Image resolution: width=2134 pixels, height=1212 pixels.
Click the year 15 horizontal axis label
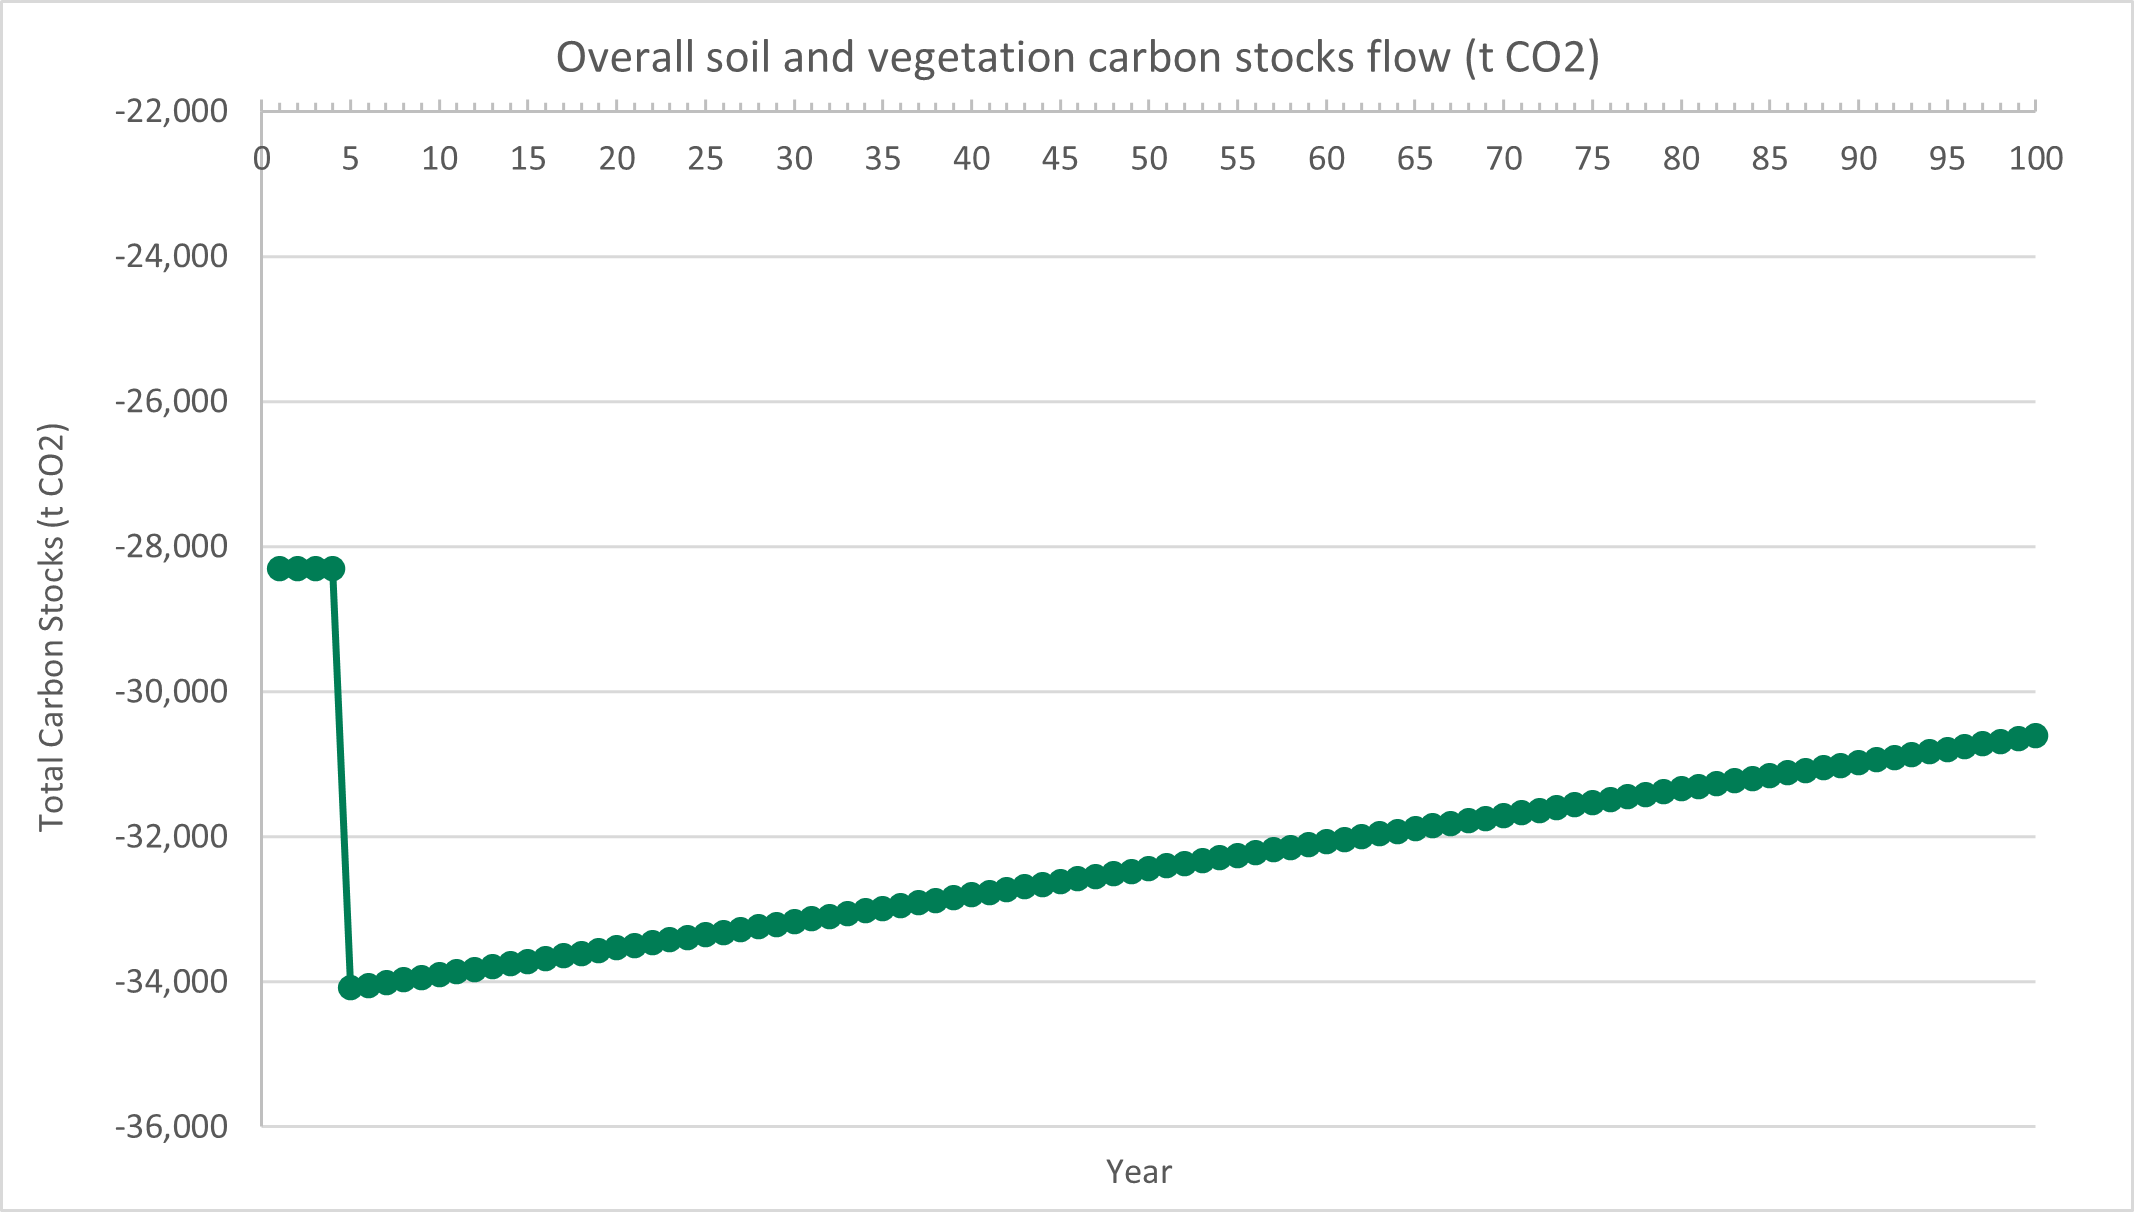click(x=528, y=159)
